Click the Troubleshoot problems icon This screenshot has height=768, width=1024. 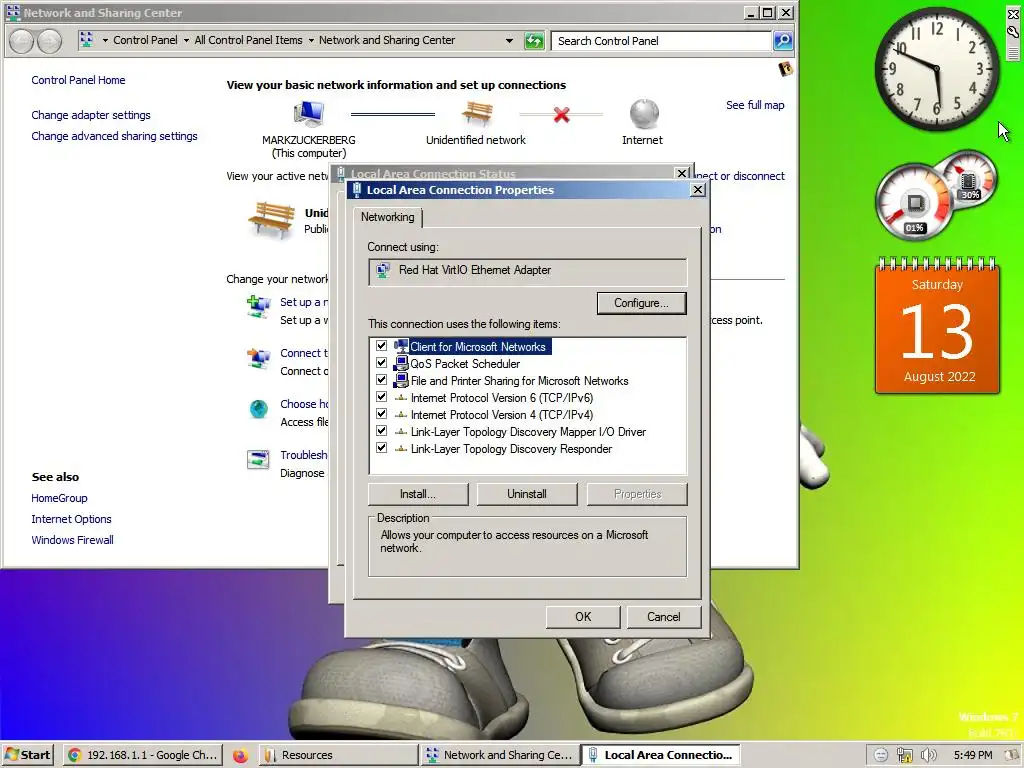[x=259, y=460]
